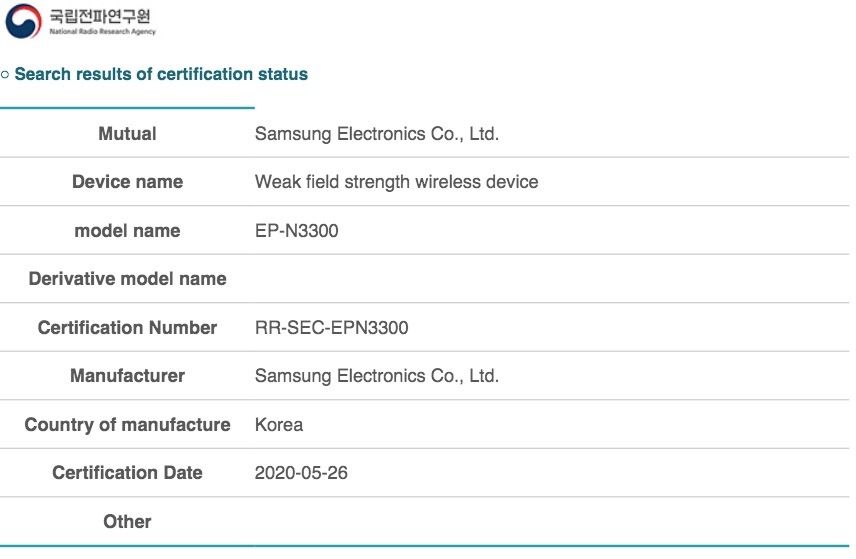This screenshot has width=856, height=559.
Task: Click the "Other" row label
Action: [x=127, y=522]
